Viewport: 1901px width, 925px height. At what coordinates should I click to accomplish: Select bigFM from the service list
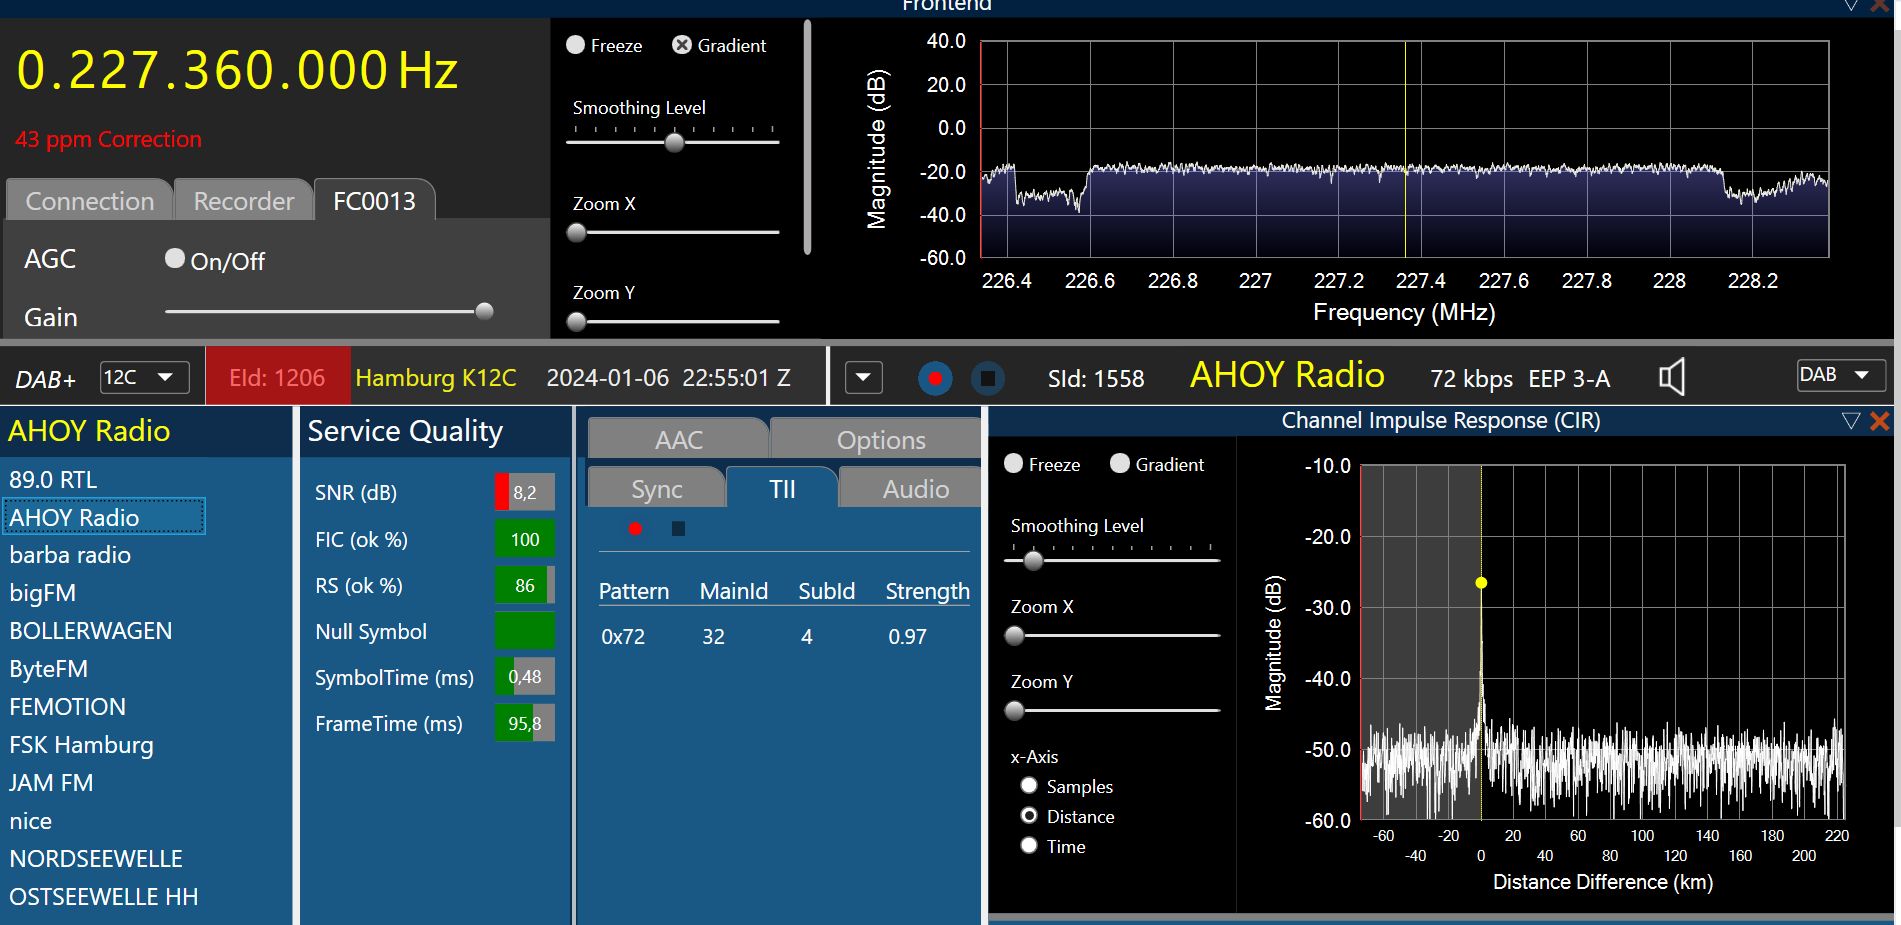click(x=43, y=593)
